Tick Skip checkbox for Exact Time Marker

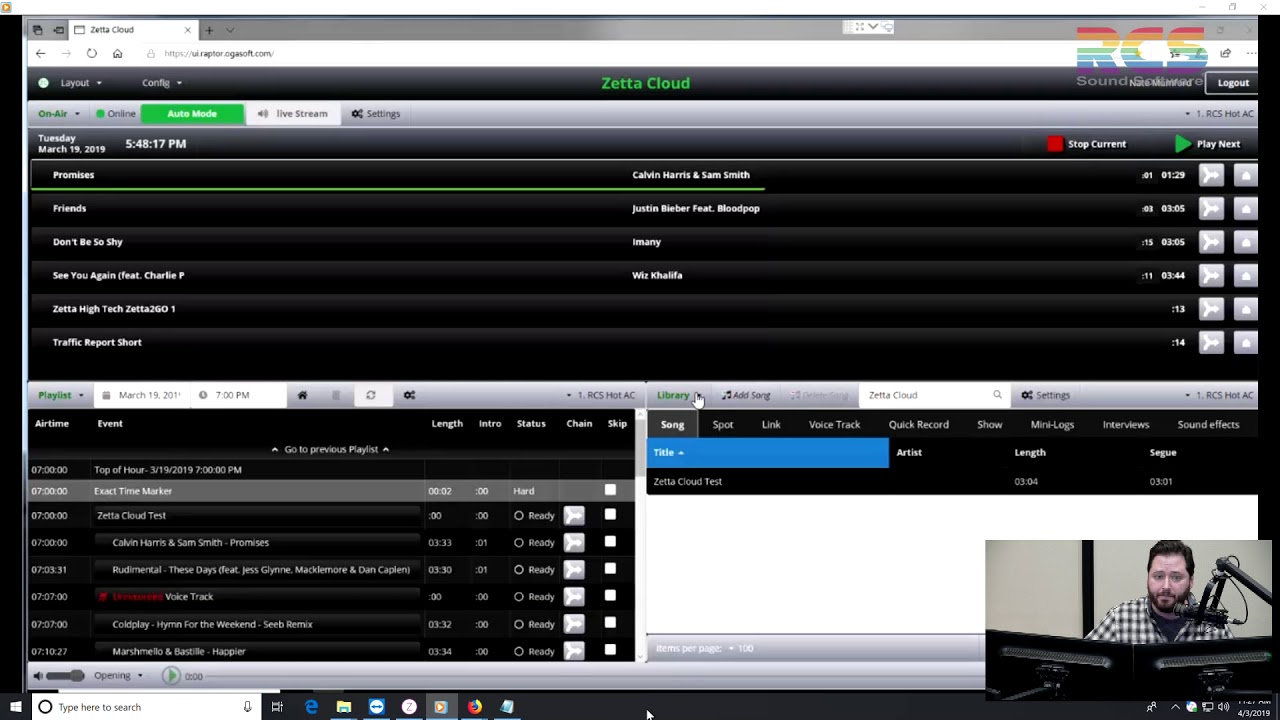pos(610,490)
